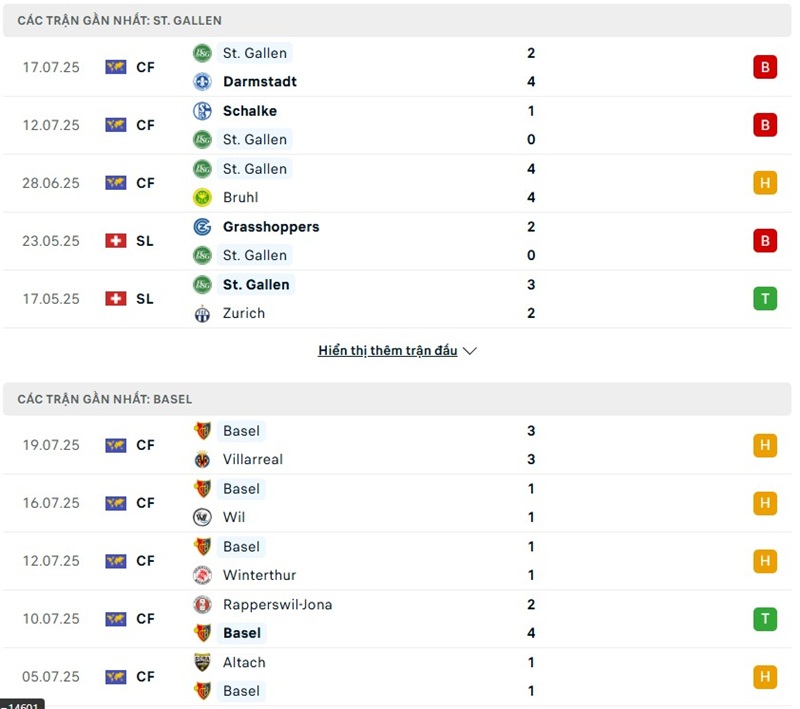Click the Zurich team crest icon
800x709 pixels.
click(x=203, y=313)
